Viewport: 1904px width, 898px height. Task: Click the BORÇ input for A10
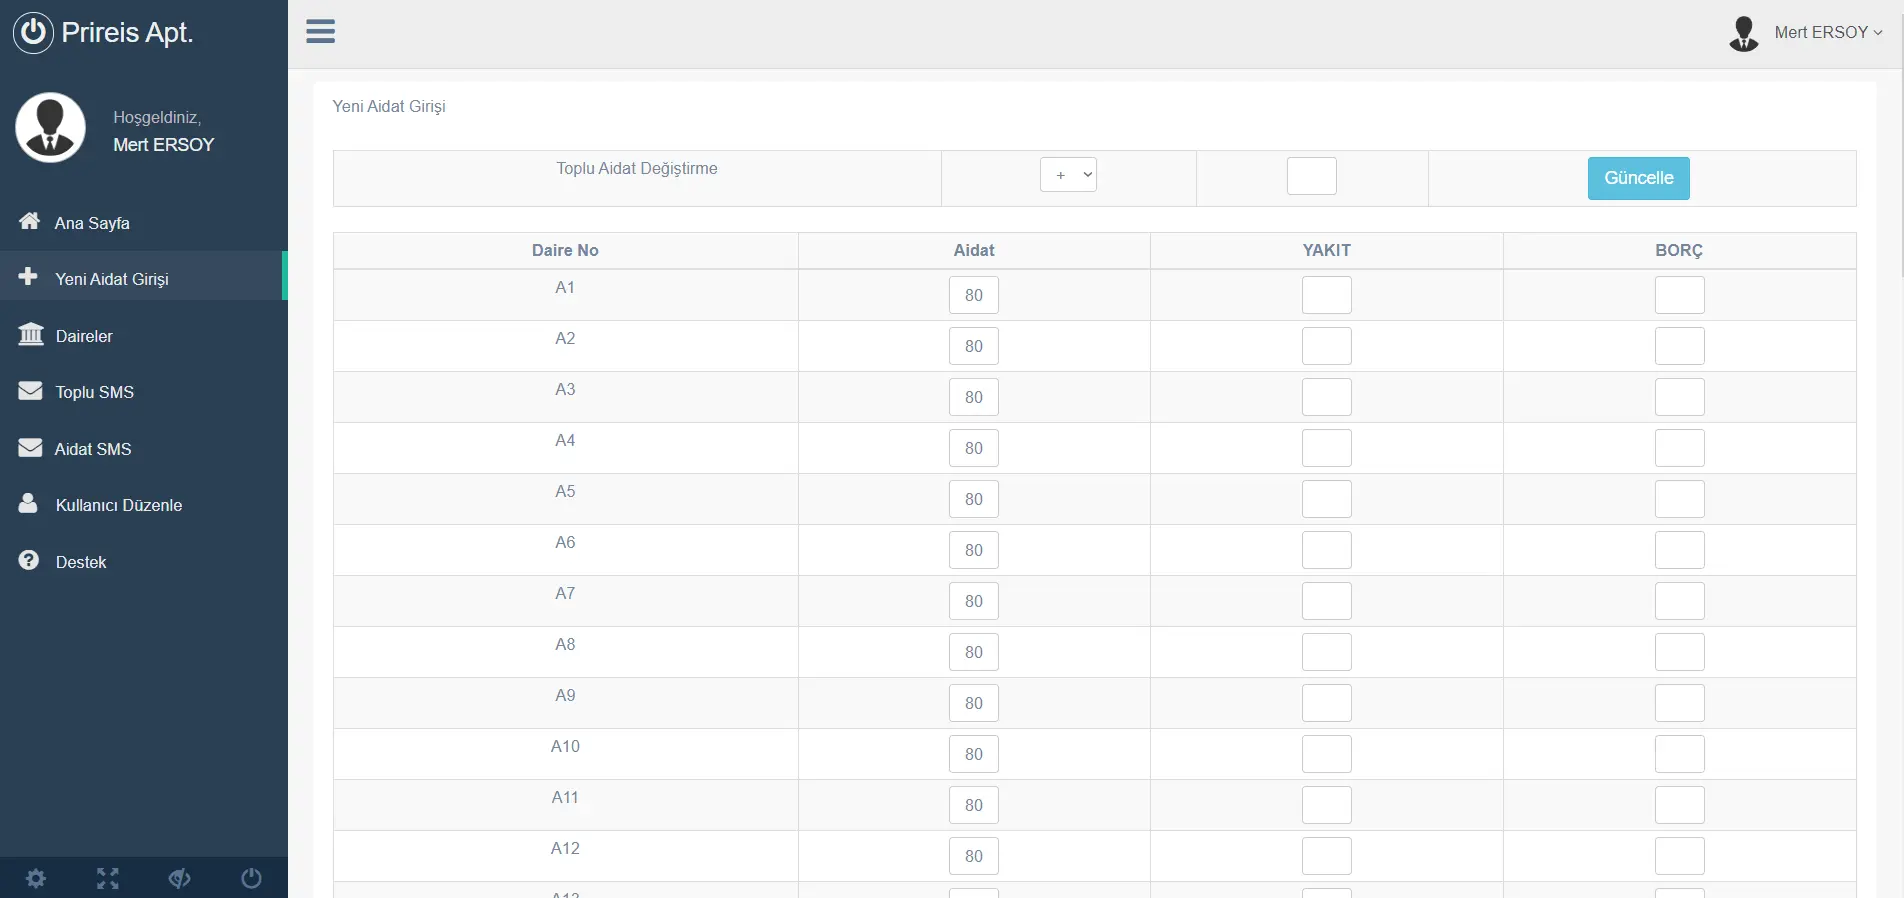(x=1679, y=754)
